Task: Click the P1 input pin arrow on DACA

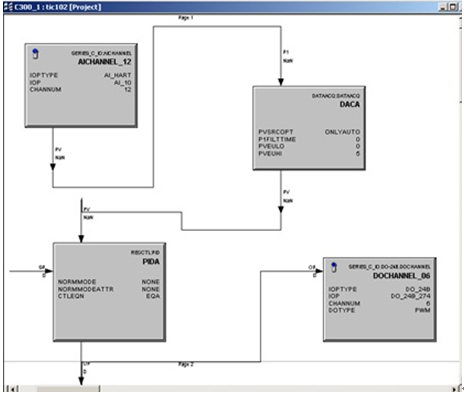Action: coord(281,82)
